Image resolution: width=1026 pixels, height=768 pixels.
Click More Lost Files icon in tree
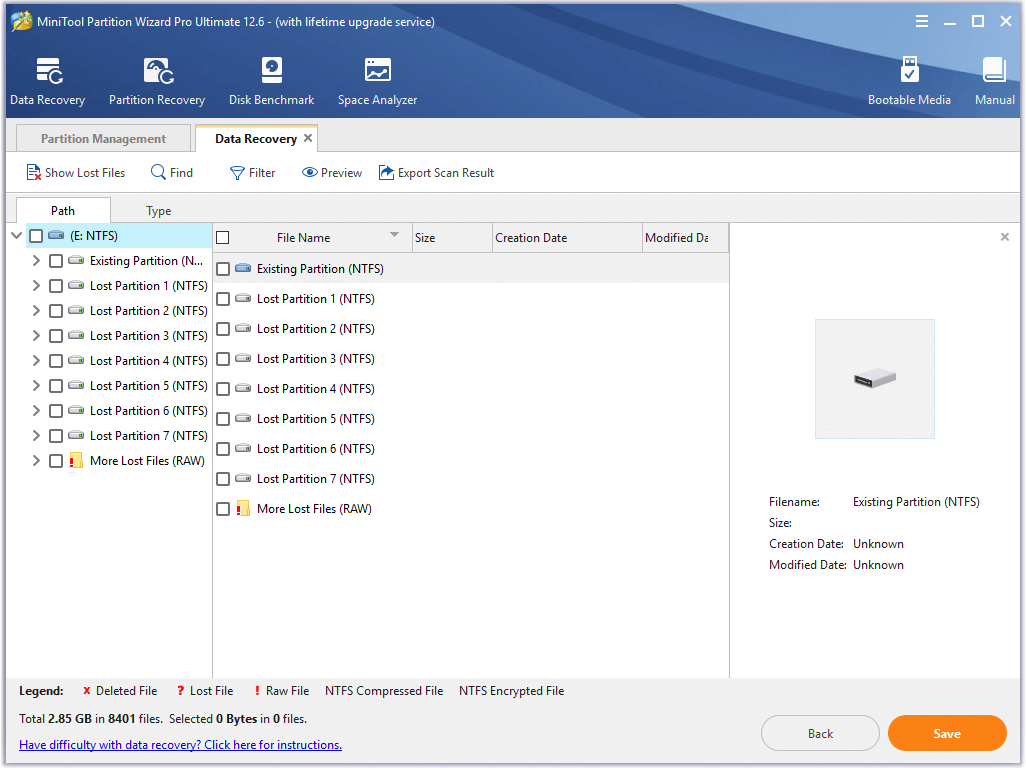tap(76, 461)
